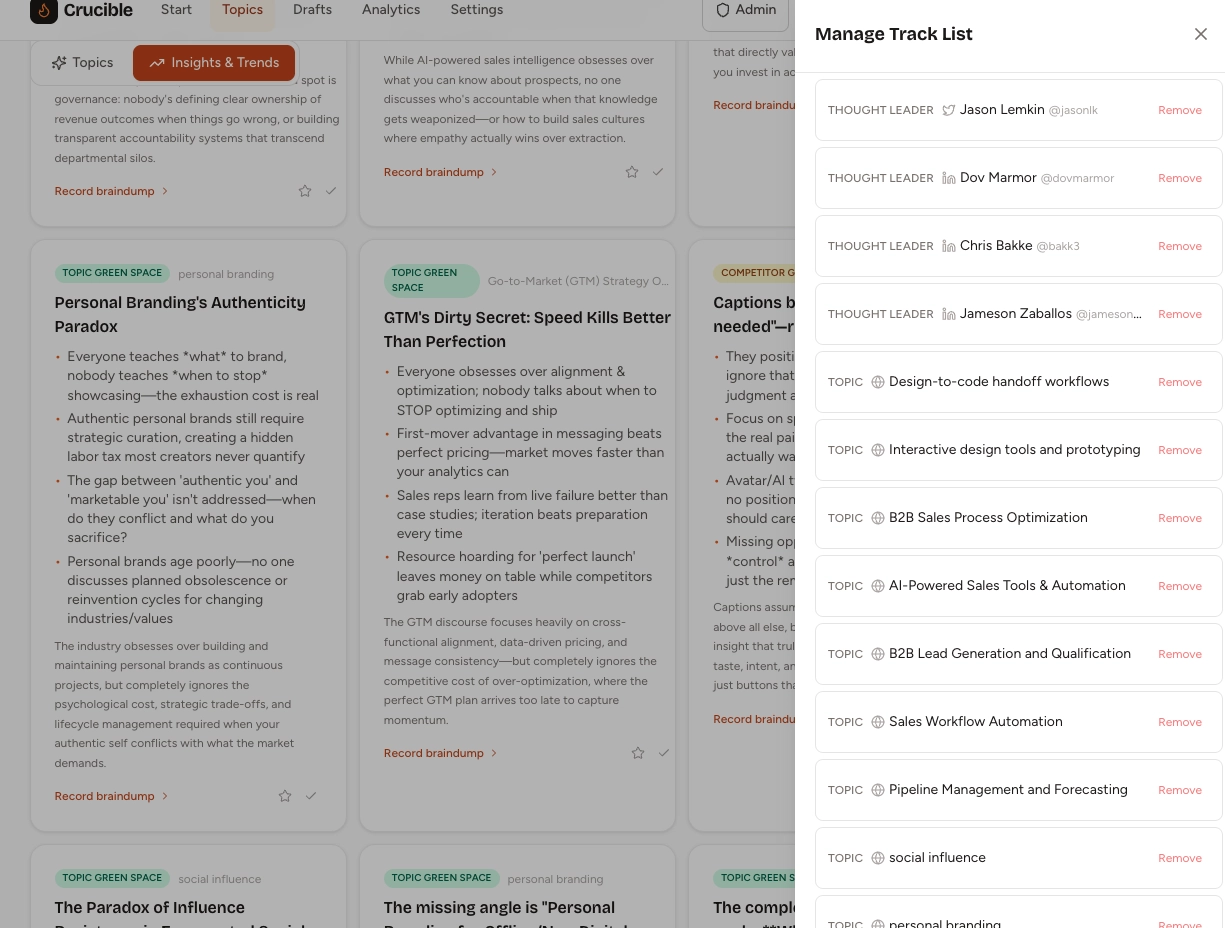Click the Go-to-Market (GTM) Strategy category label
This screenshot has height=928, width=1225.
point(578,281)
